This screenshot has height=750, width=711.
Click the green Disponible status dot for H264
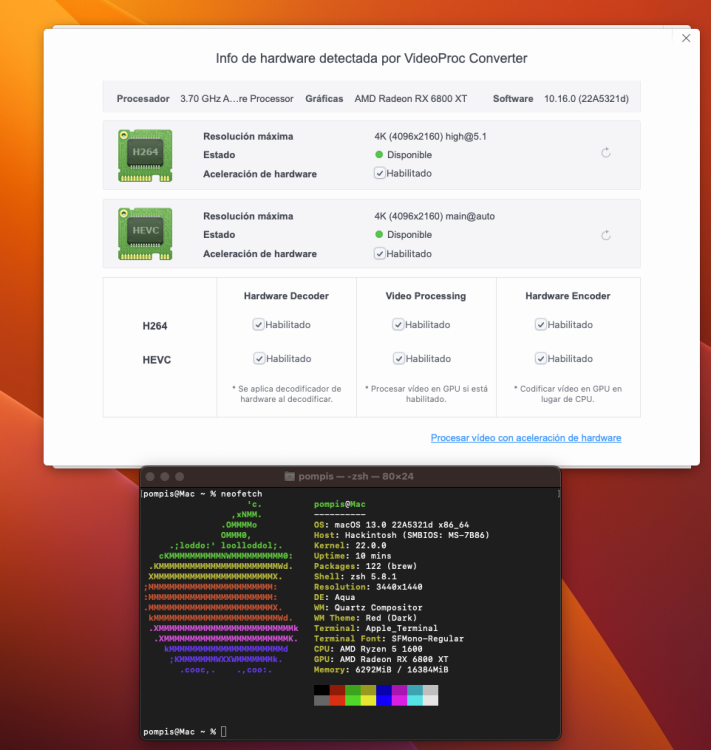click(379, 154)
